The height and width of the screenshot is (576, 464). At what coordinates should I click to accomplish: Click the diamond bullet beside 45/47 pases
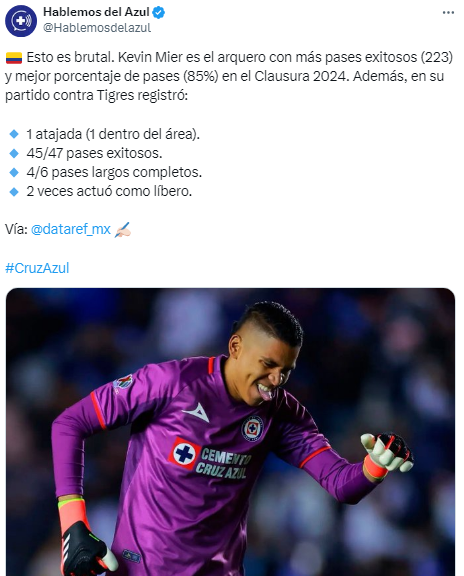(x=14, y=153)
